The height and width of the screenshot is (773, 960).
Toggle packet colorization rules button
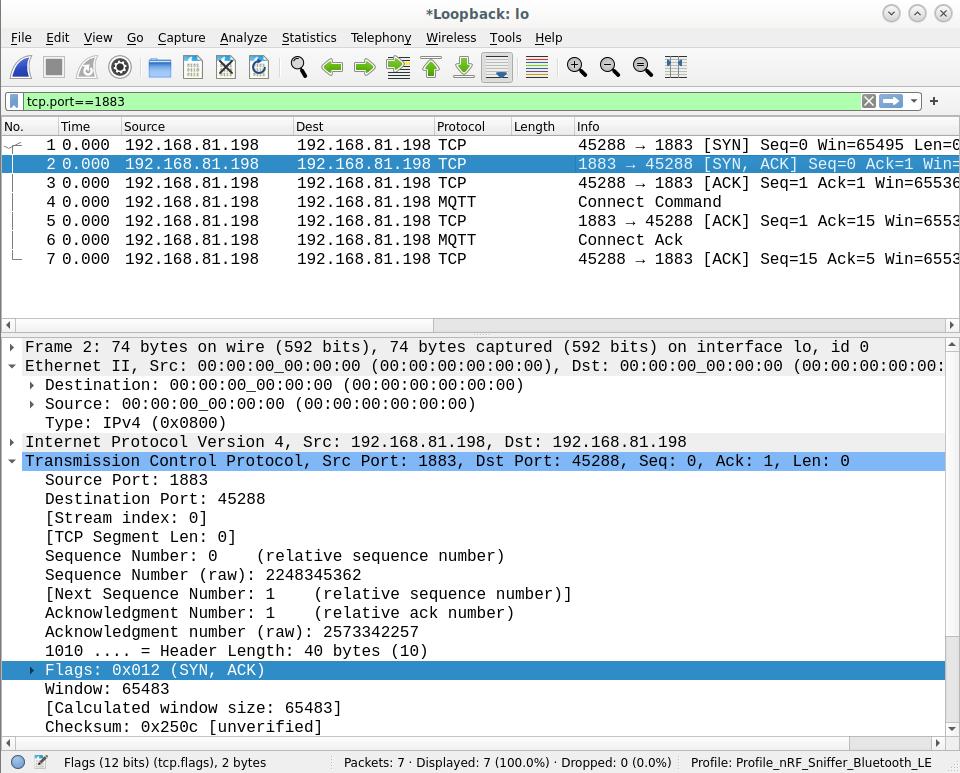point(536,67)
